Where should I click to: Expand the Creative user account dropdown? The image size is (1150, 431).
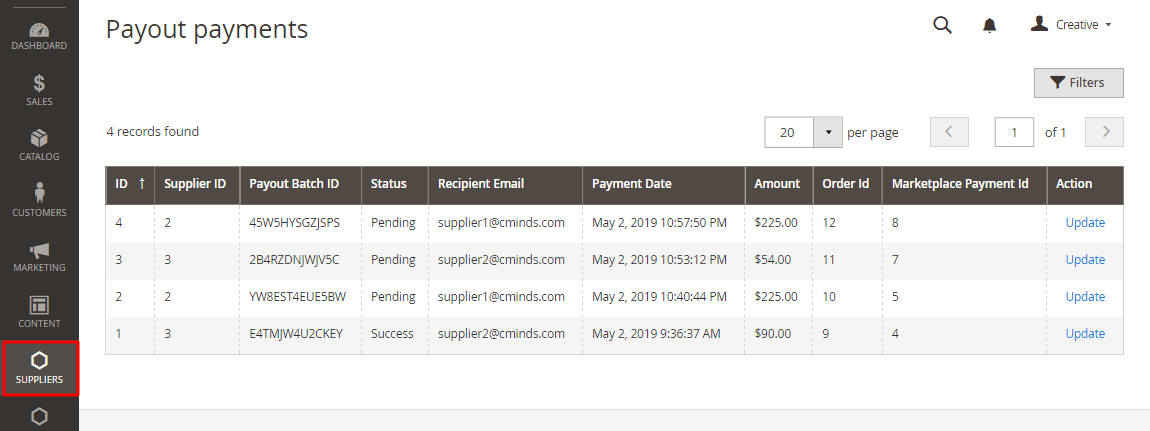pos(1071,25)
